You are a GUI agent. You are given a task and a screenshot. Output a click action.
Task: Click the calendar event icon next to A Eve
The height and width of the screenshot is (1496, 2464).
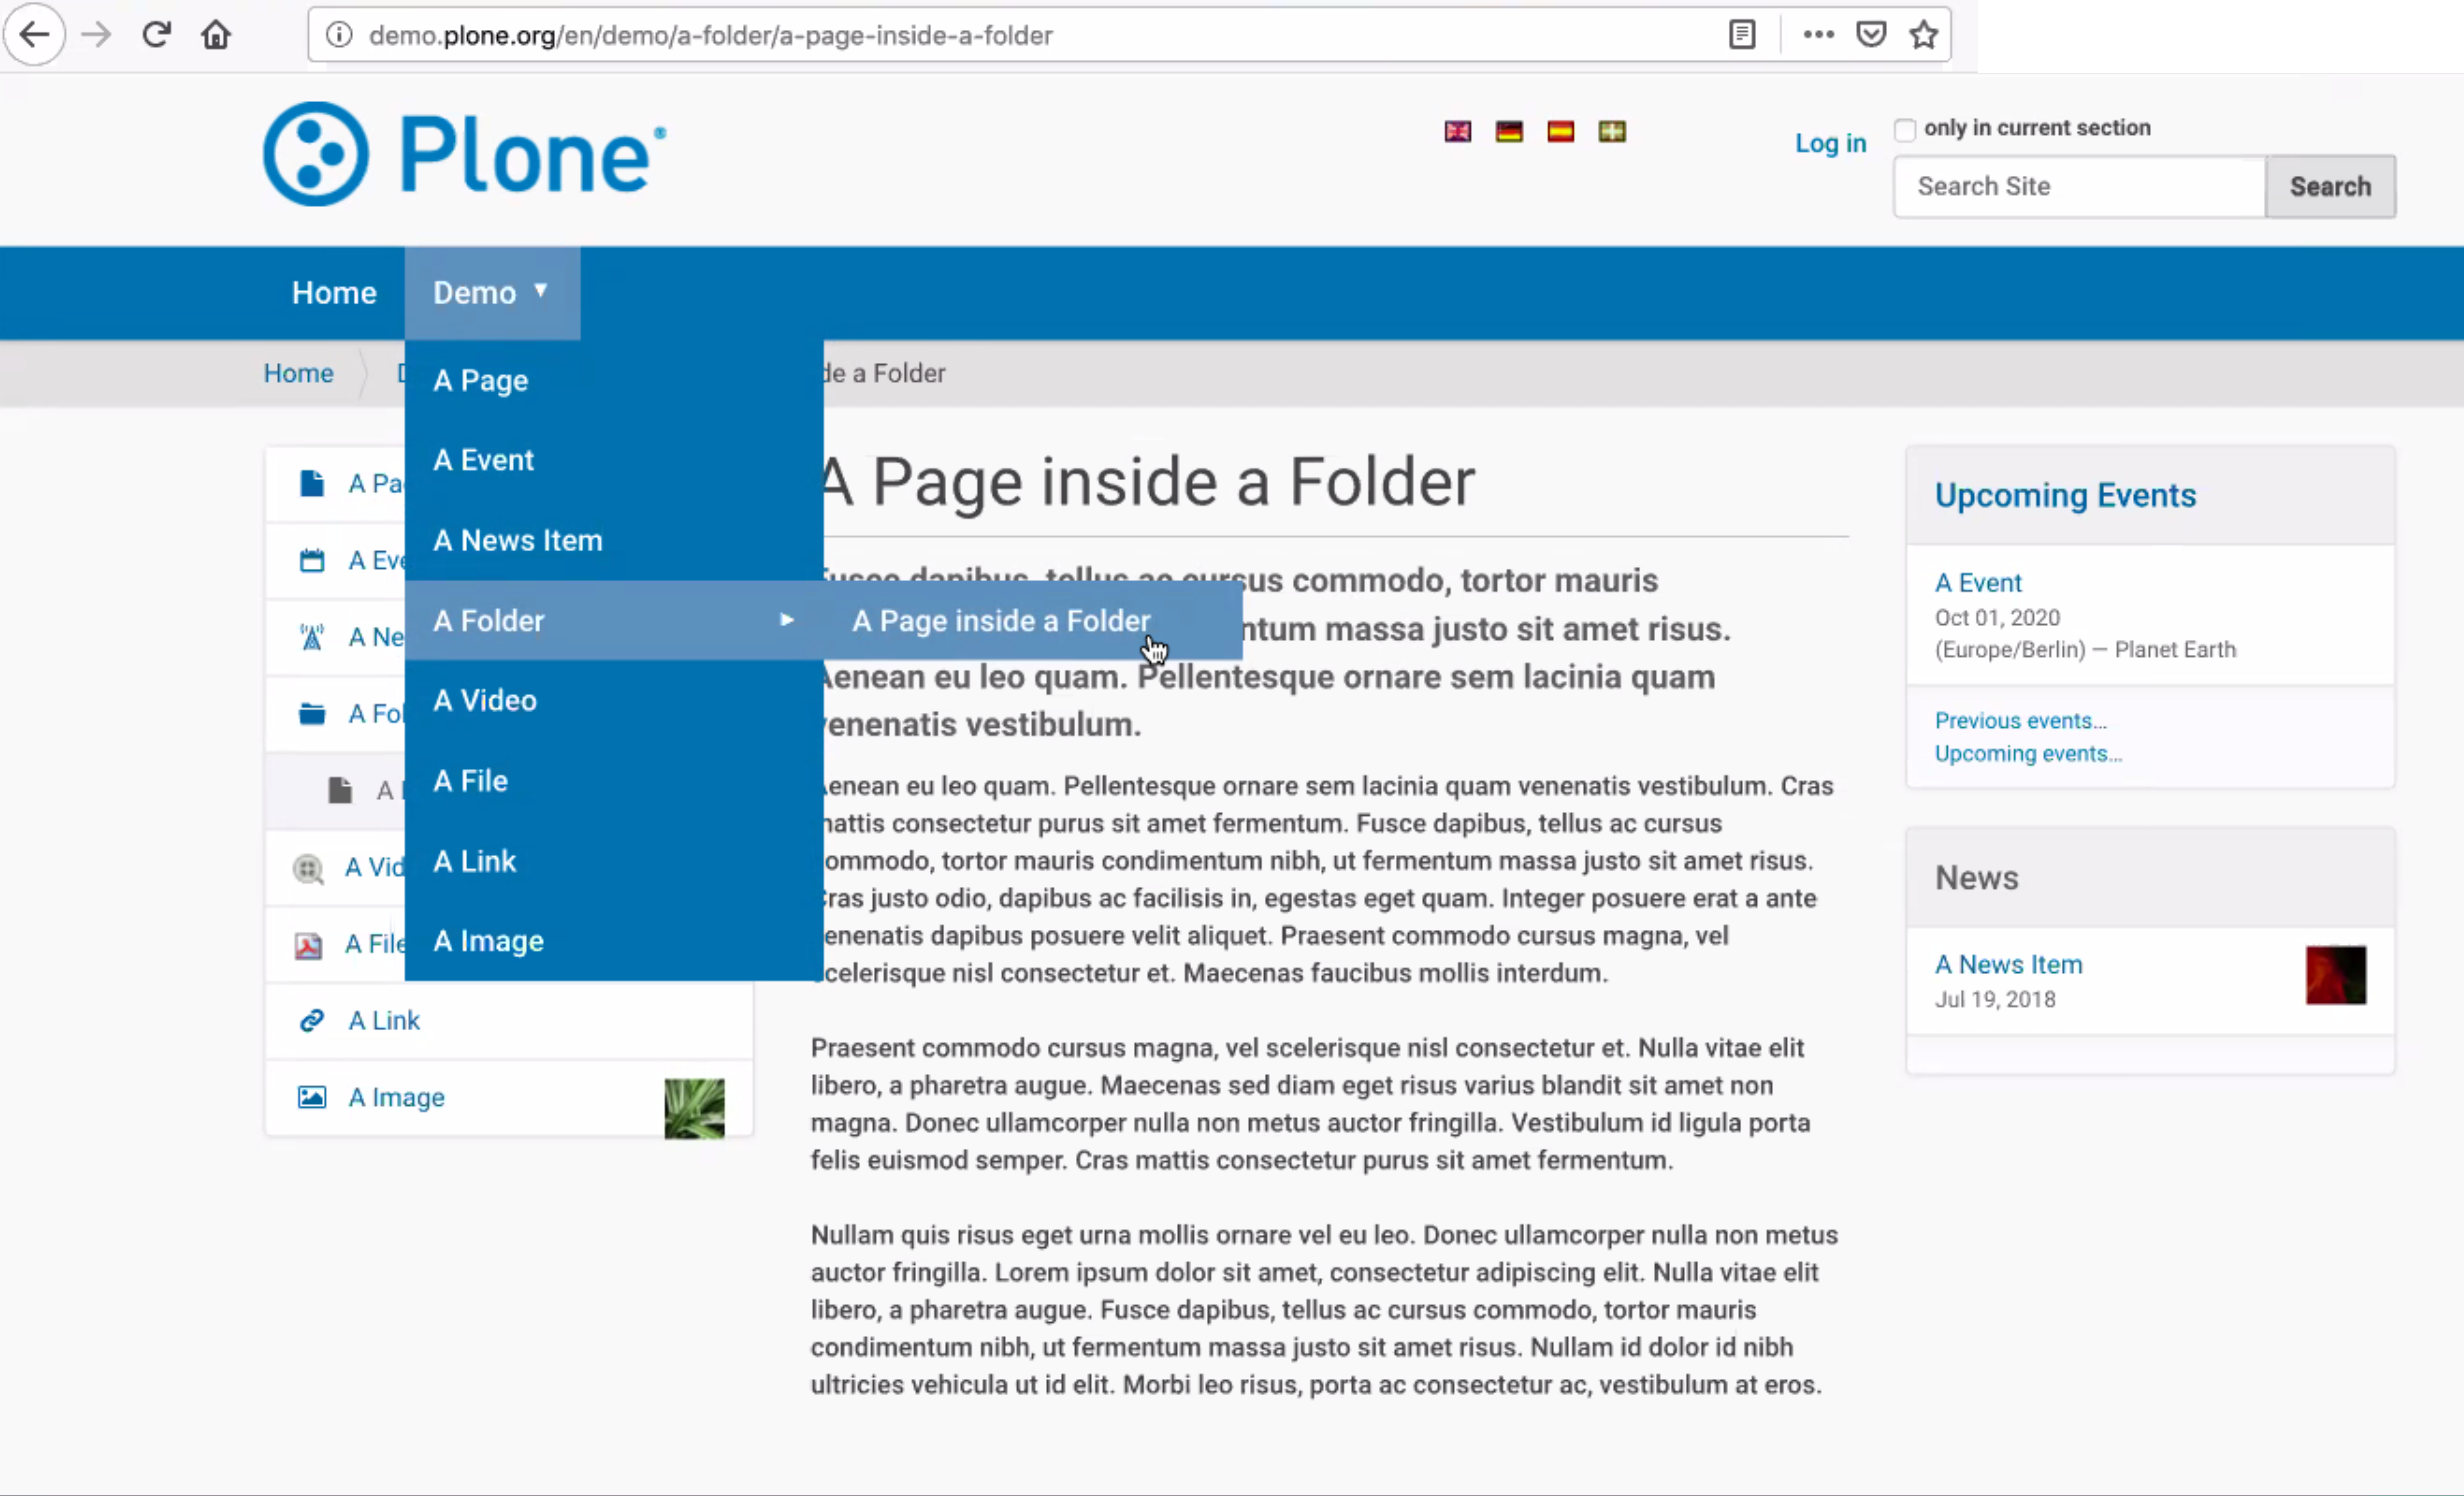coord(312,560)
